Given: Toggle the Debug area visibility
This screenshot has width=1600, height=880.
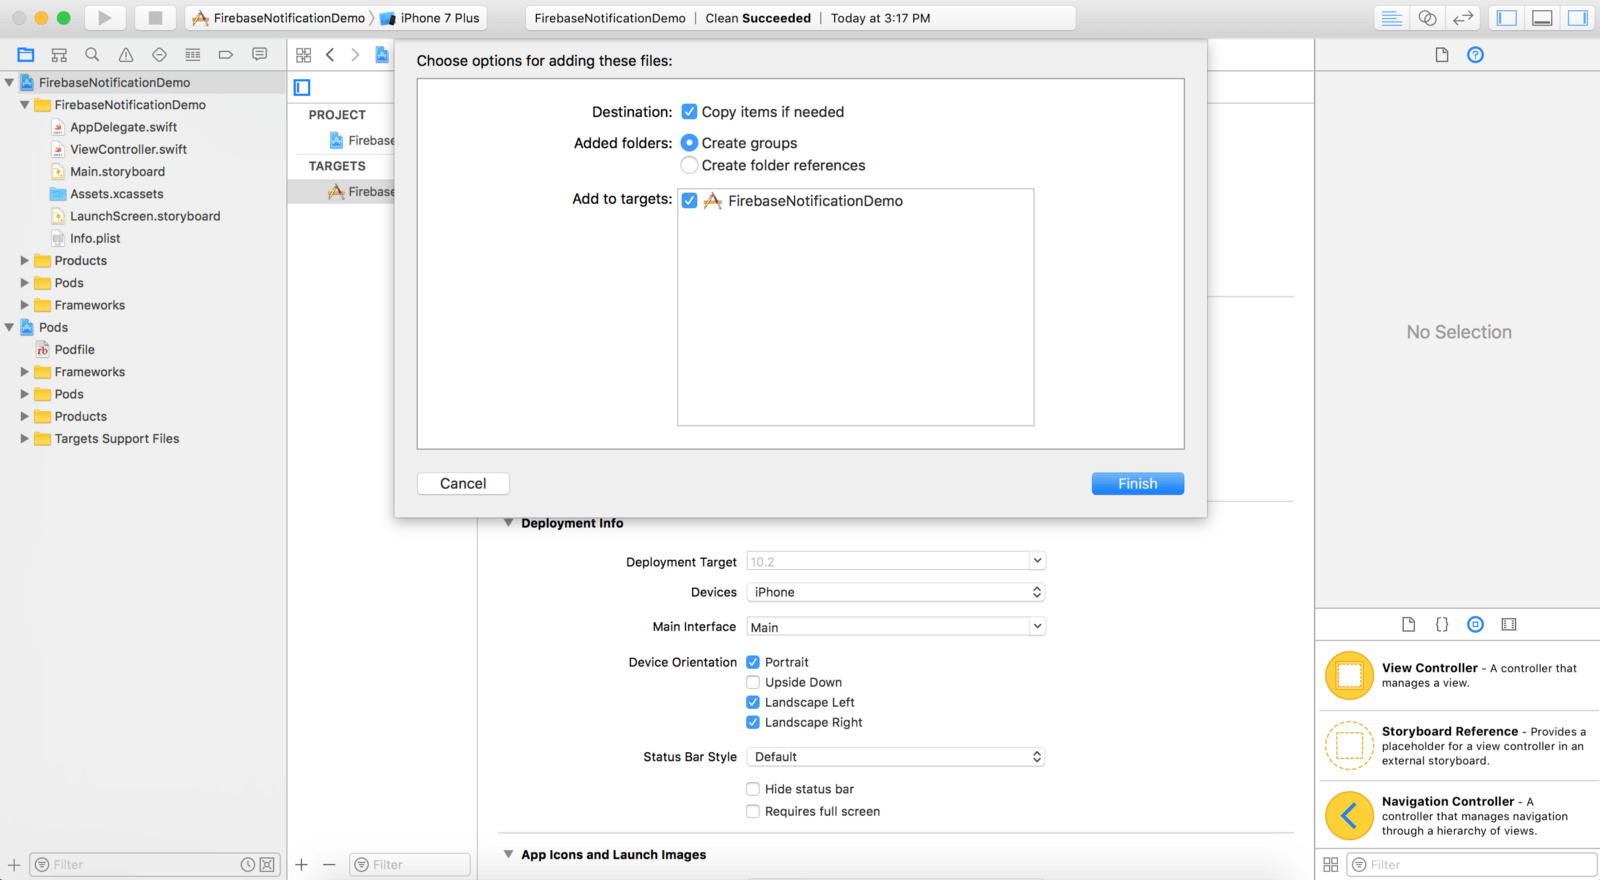Looking at the screenshot, I should [1542, 18].
